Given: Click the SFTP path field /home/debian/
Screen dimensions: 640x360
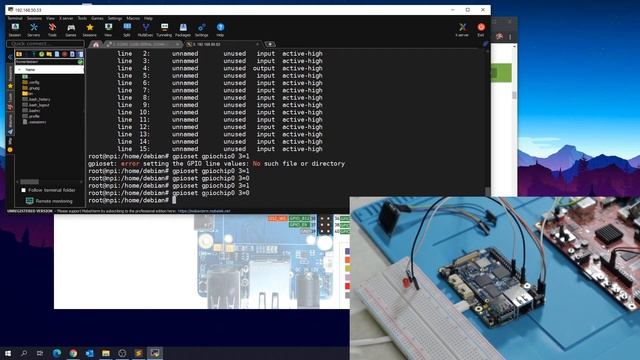Looking at the screenshot, I should (46, 62).
